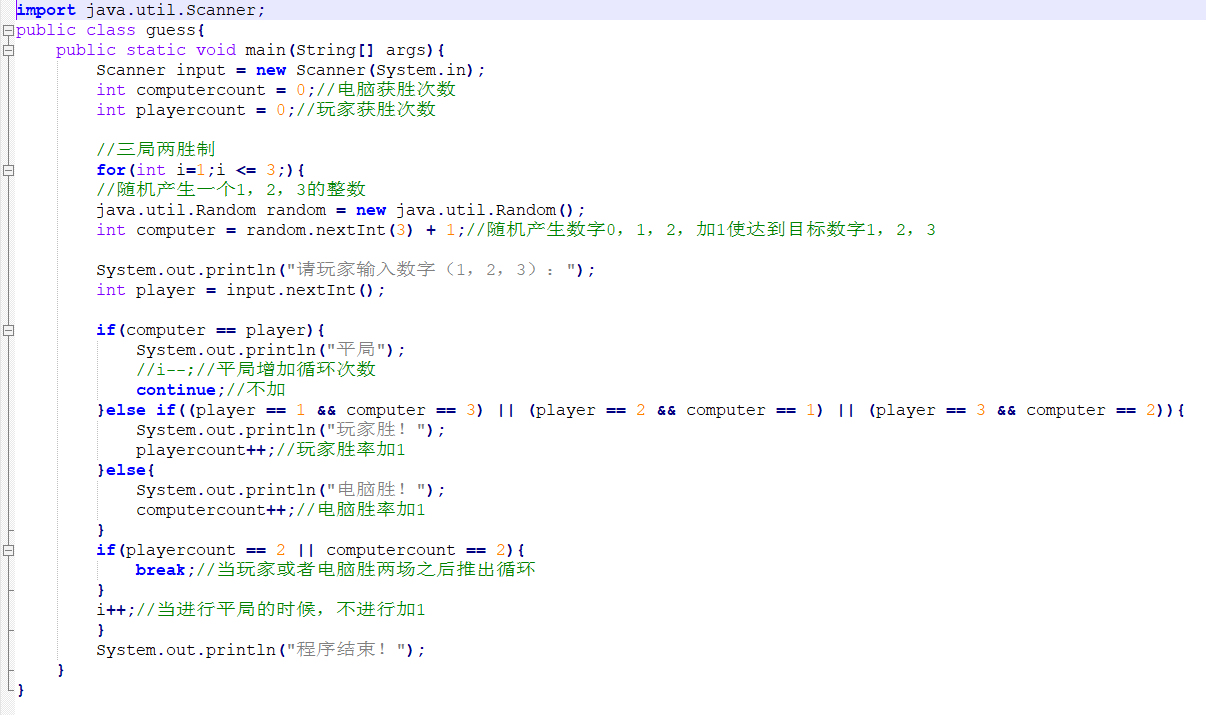
Task: Collapse the 'if(computer == player)' fold marker
Action: pos(8,330)
